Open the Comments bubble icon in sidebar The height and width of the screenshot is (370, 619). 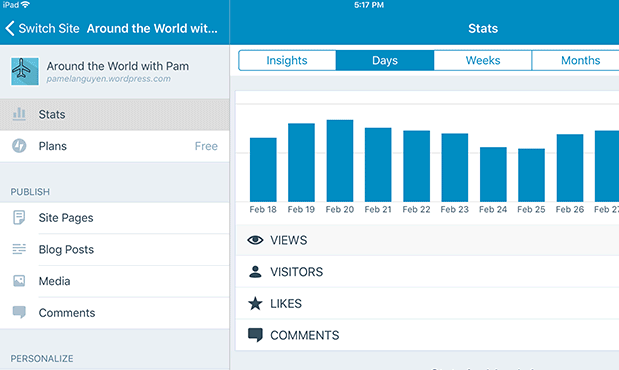click(19, 312)
